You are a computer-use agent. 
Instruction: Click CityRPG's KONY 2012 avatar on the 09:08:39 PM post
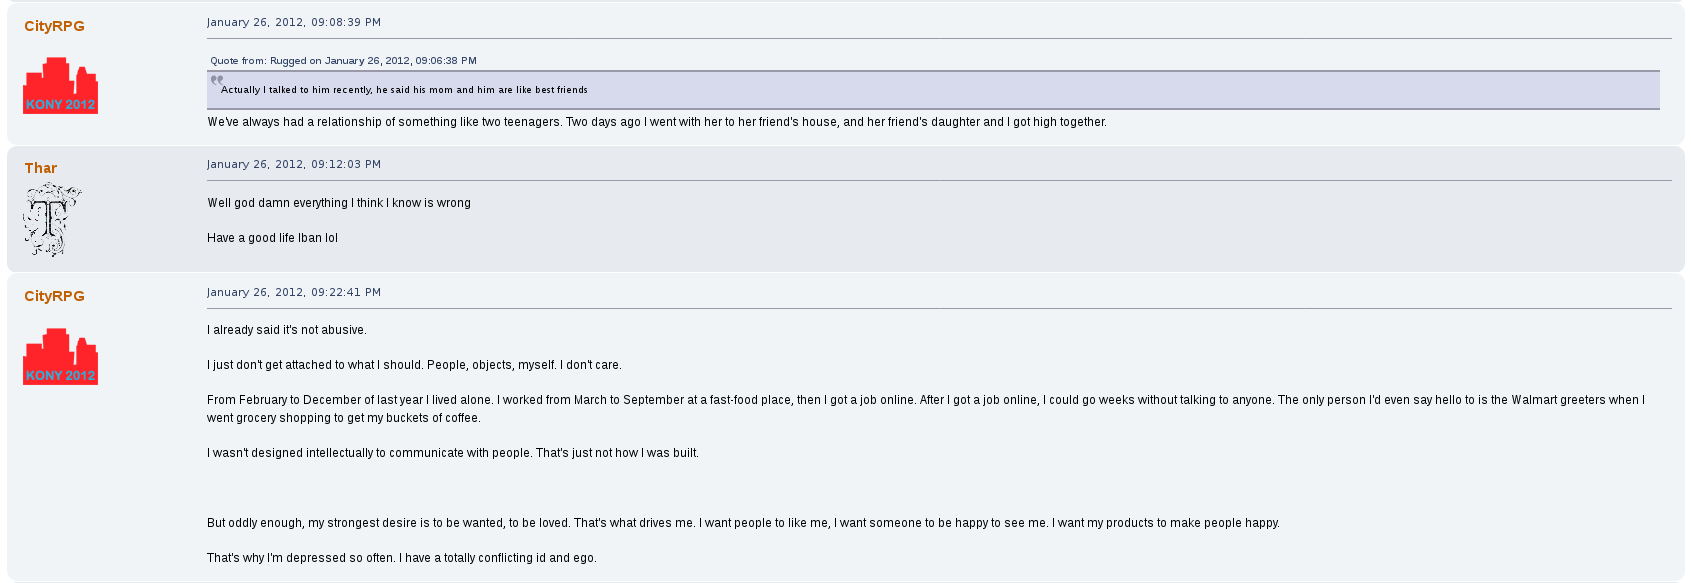click(x=60, y=86)
